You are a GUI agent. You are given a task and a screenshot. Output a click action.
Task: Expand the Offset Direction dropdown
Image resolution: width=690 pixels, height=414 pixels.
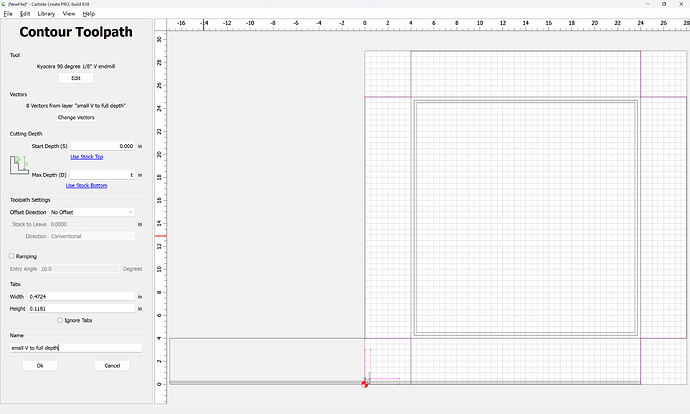tap(92, 212)
